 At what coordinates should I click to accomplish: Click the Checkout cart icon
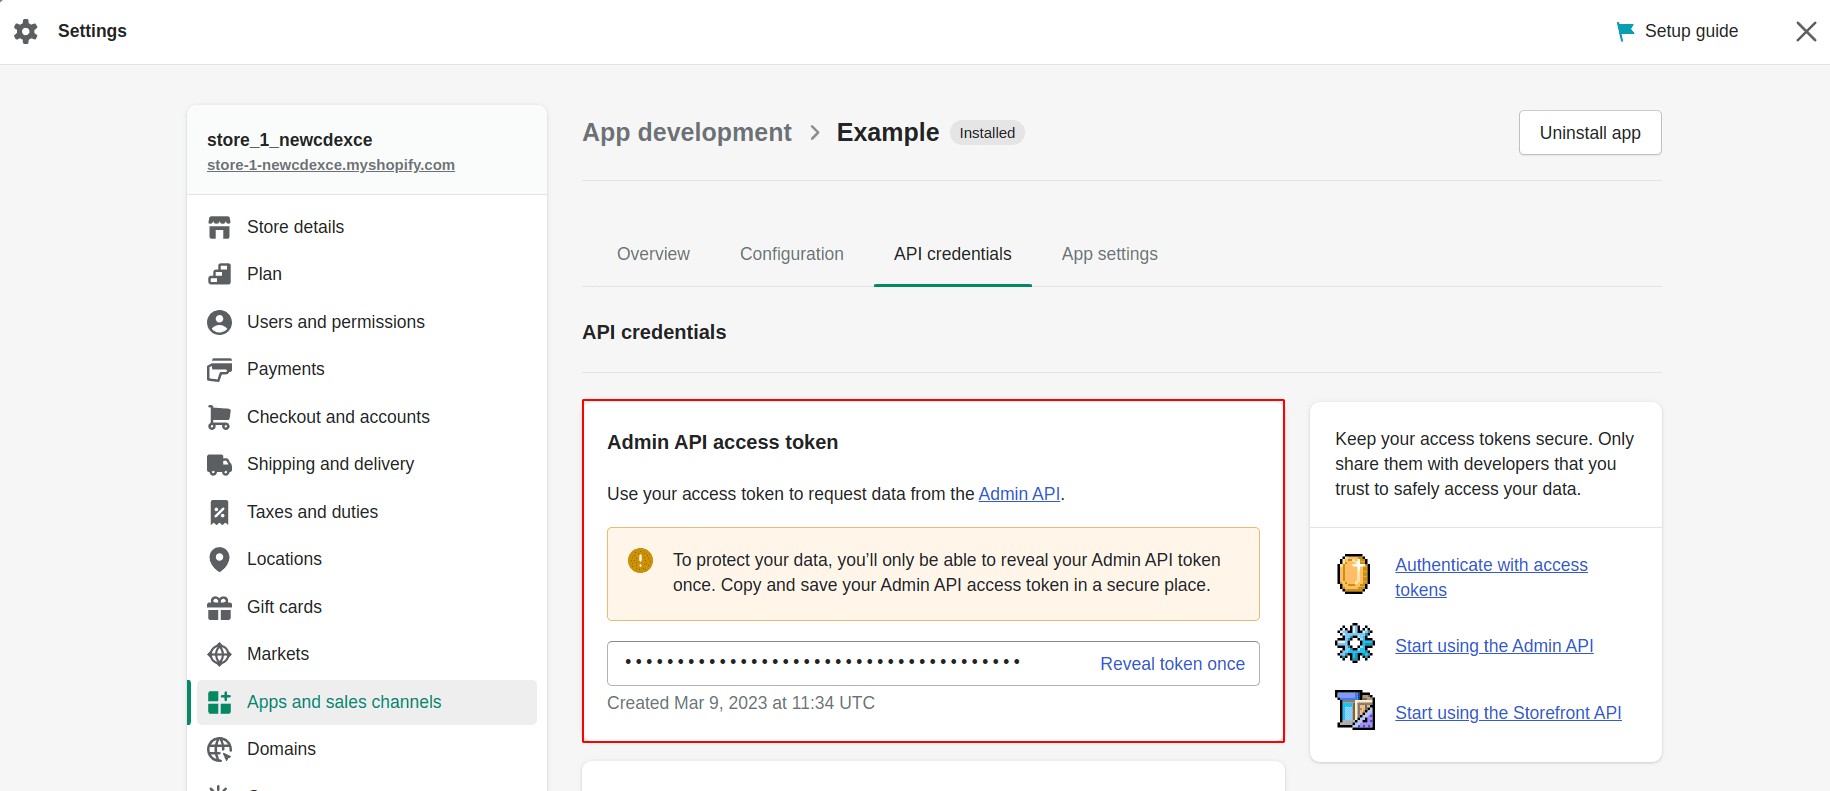tap(219, 417)
